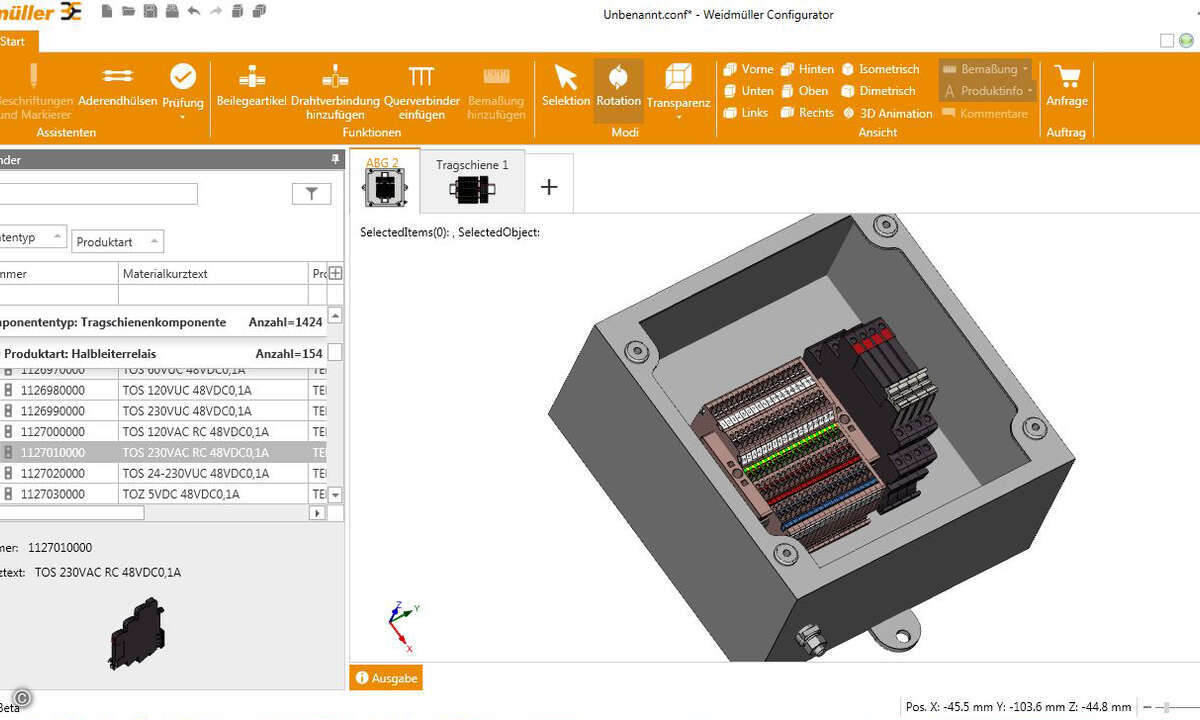Open file using the folder icon
Image resolution: width=1200 pixels, height=720 pixels.
pyautogui.click(x=128, y=12)
